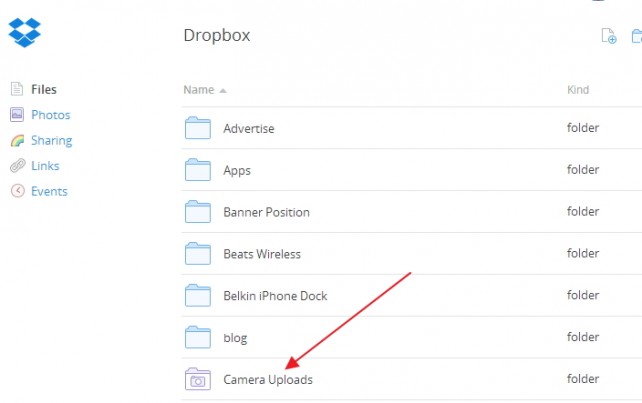Open Files section in sidebar

click(44, 90)
